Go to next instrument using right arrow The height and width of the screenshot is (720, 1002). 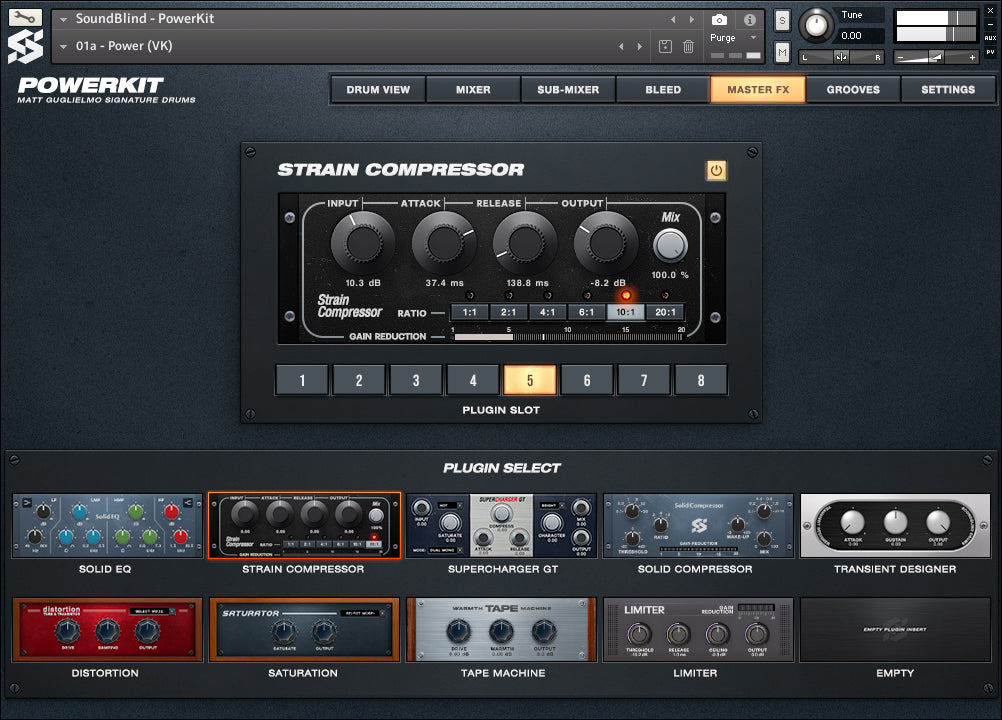[x=691, y=19]
